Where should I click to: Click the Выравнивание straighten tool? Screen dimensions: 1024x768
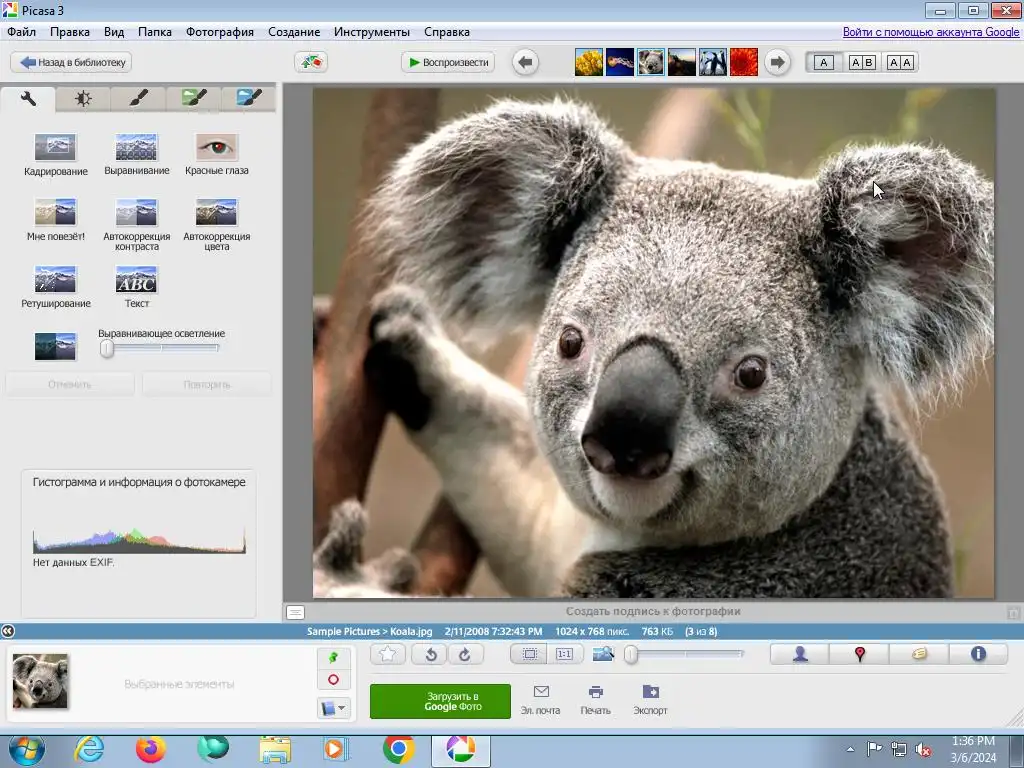coord(136,148)
